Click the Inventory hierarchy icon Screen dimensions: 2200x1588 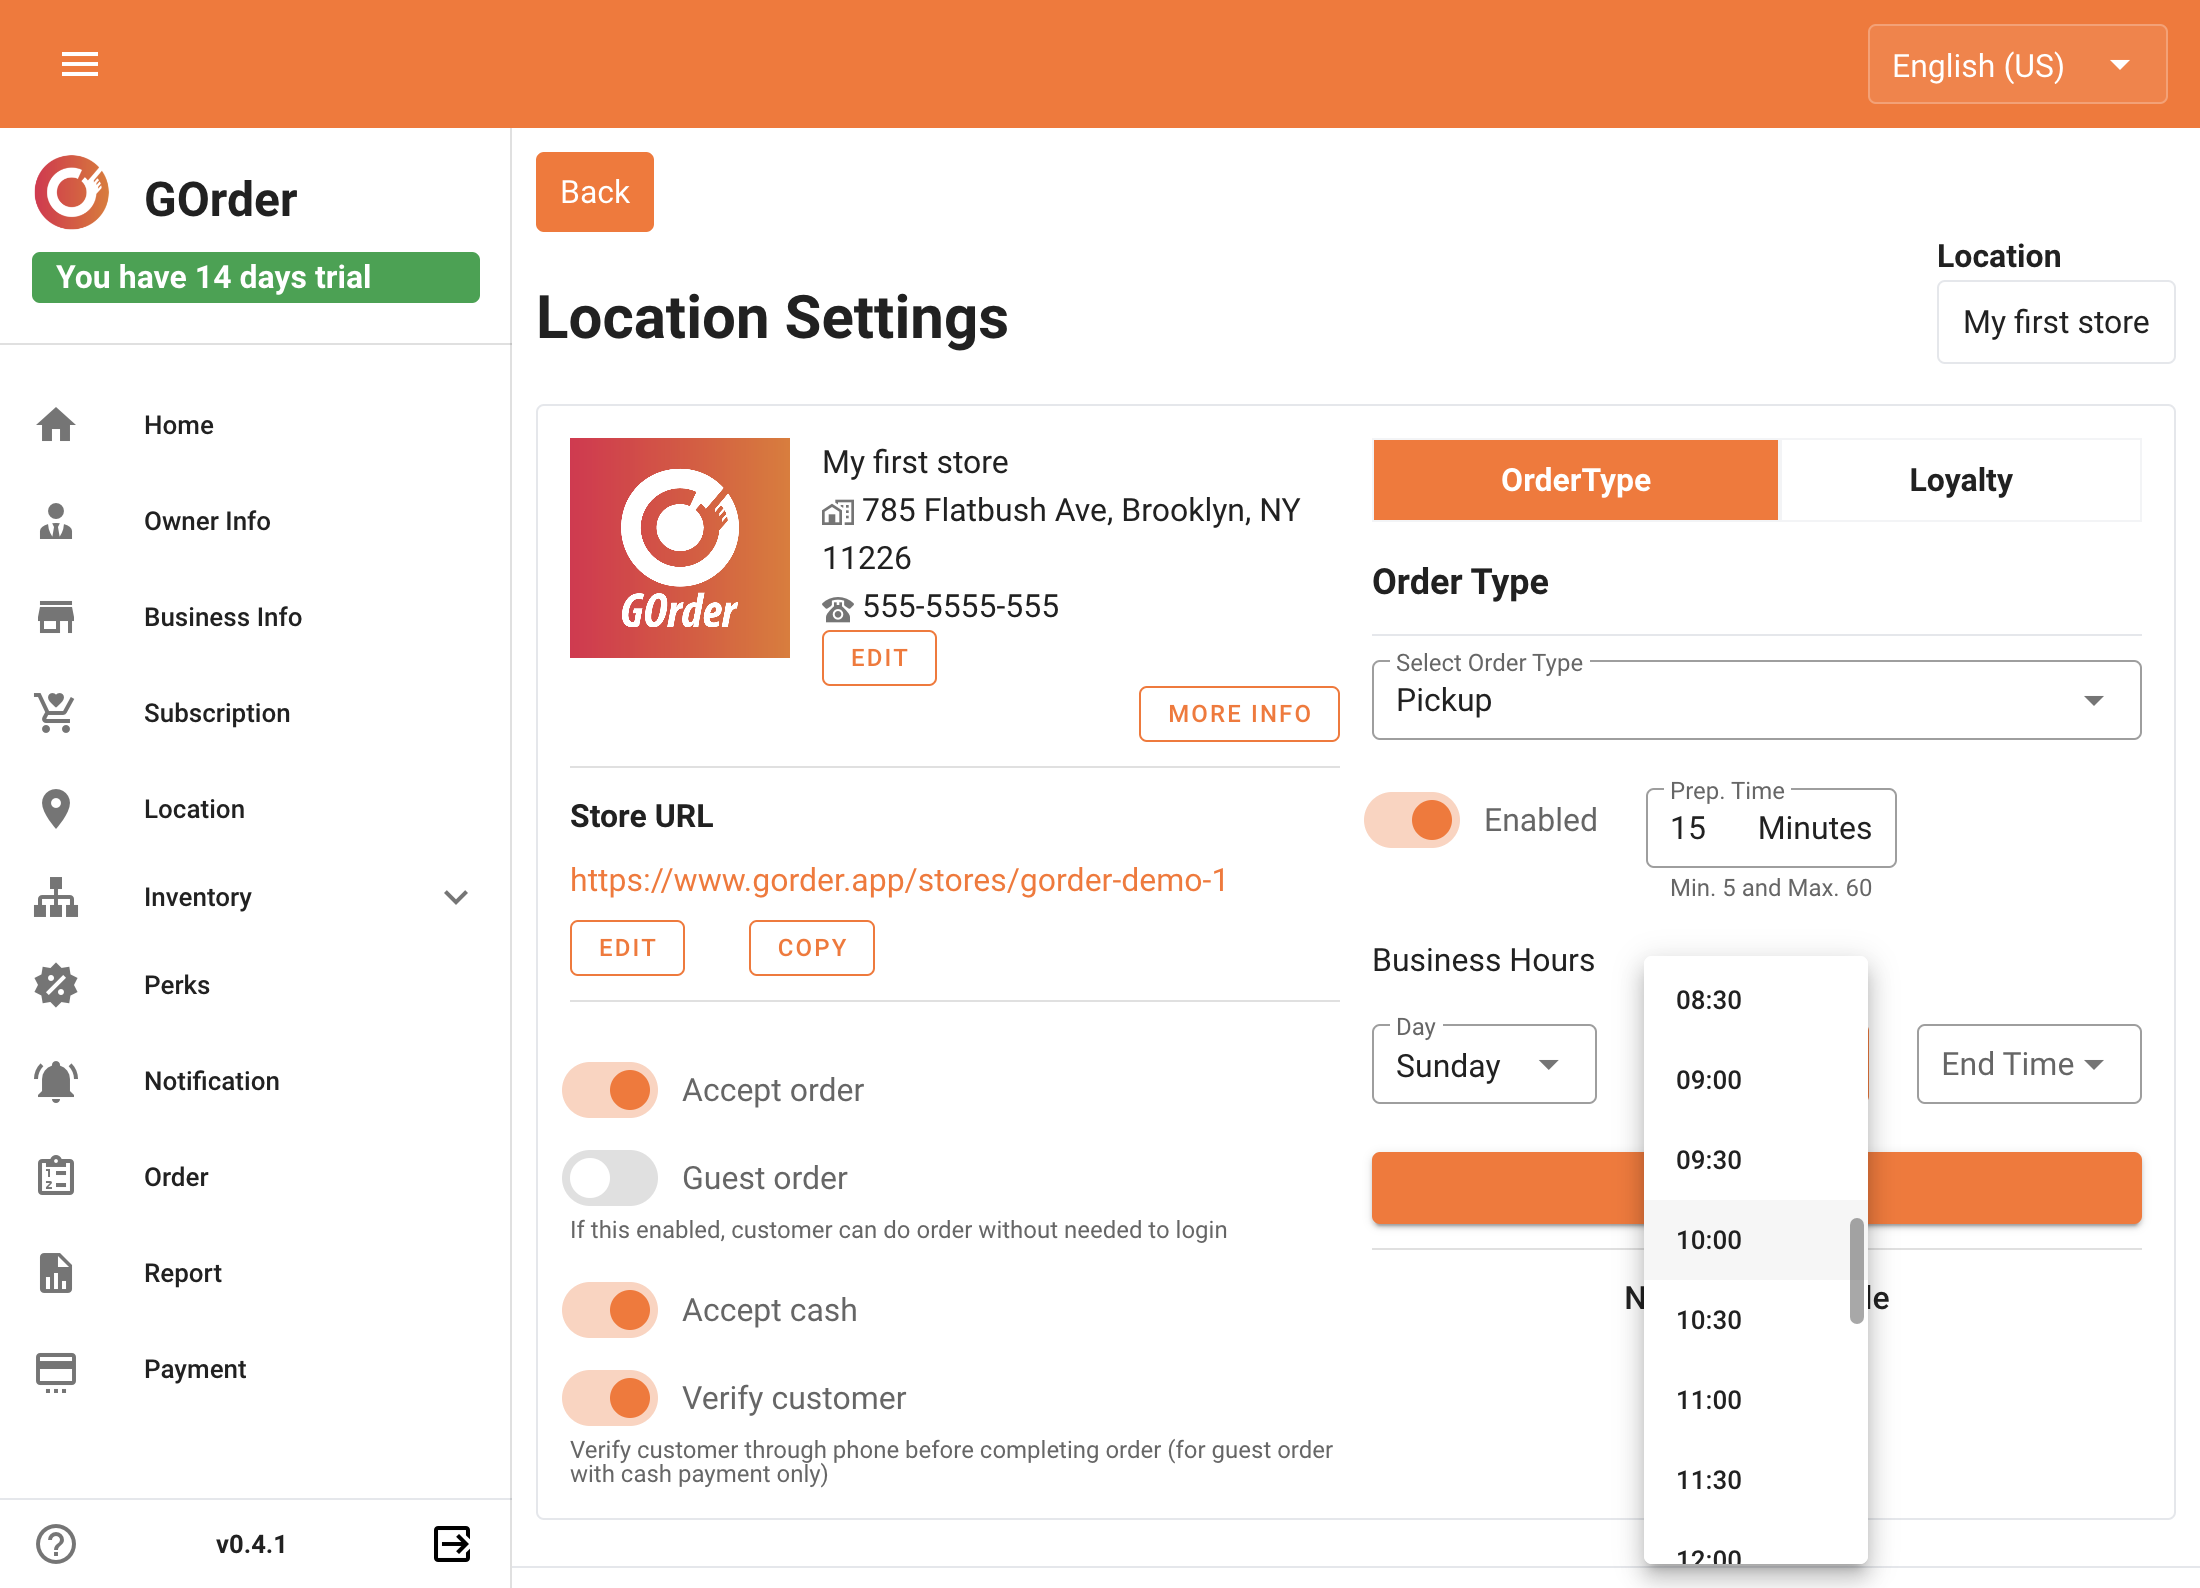click(x=56, y=897)
